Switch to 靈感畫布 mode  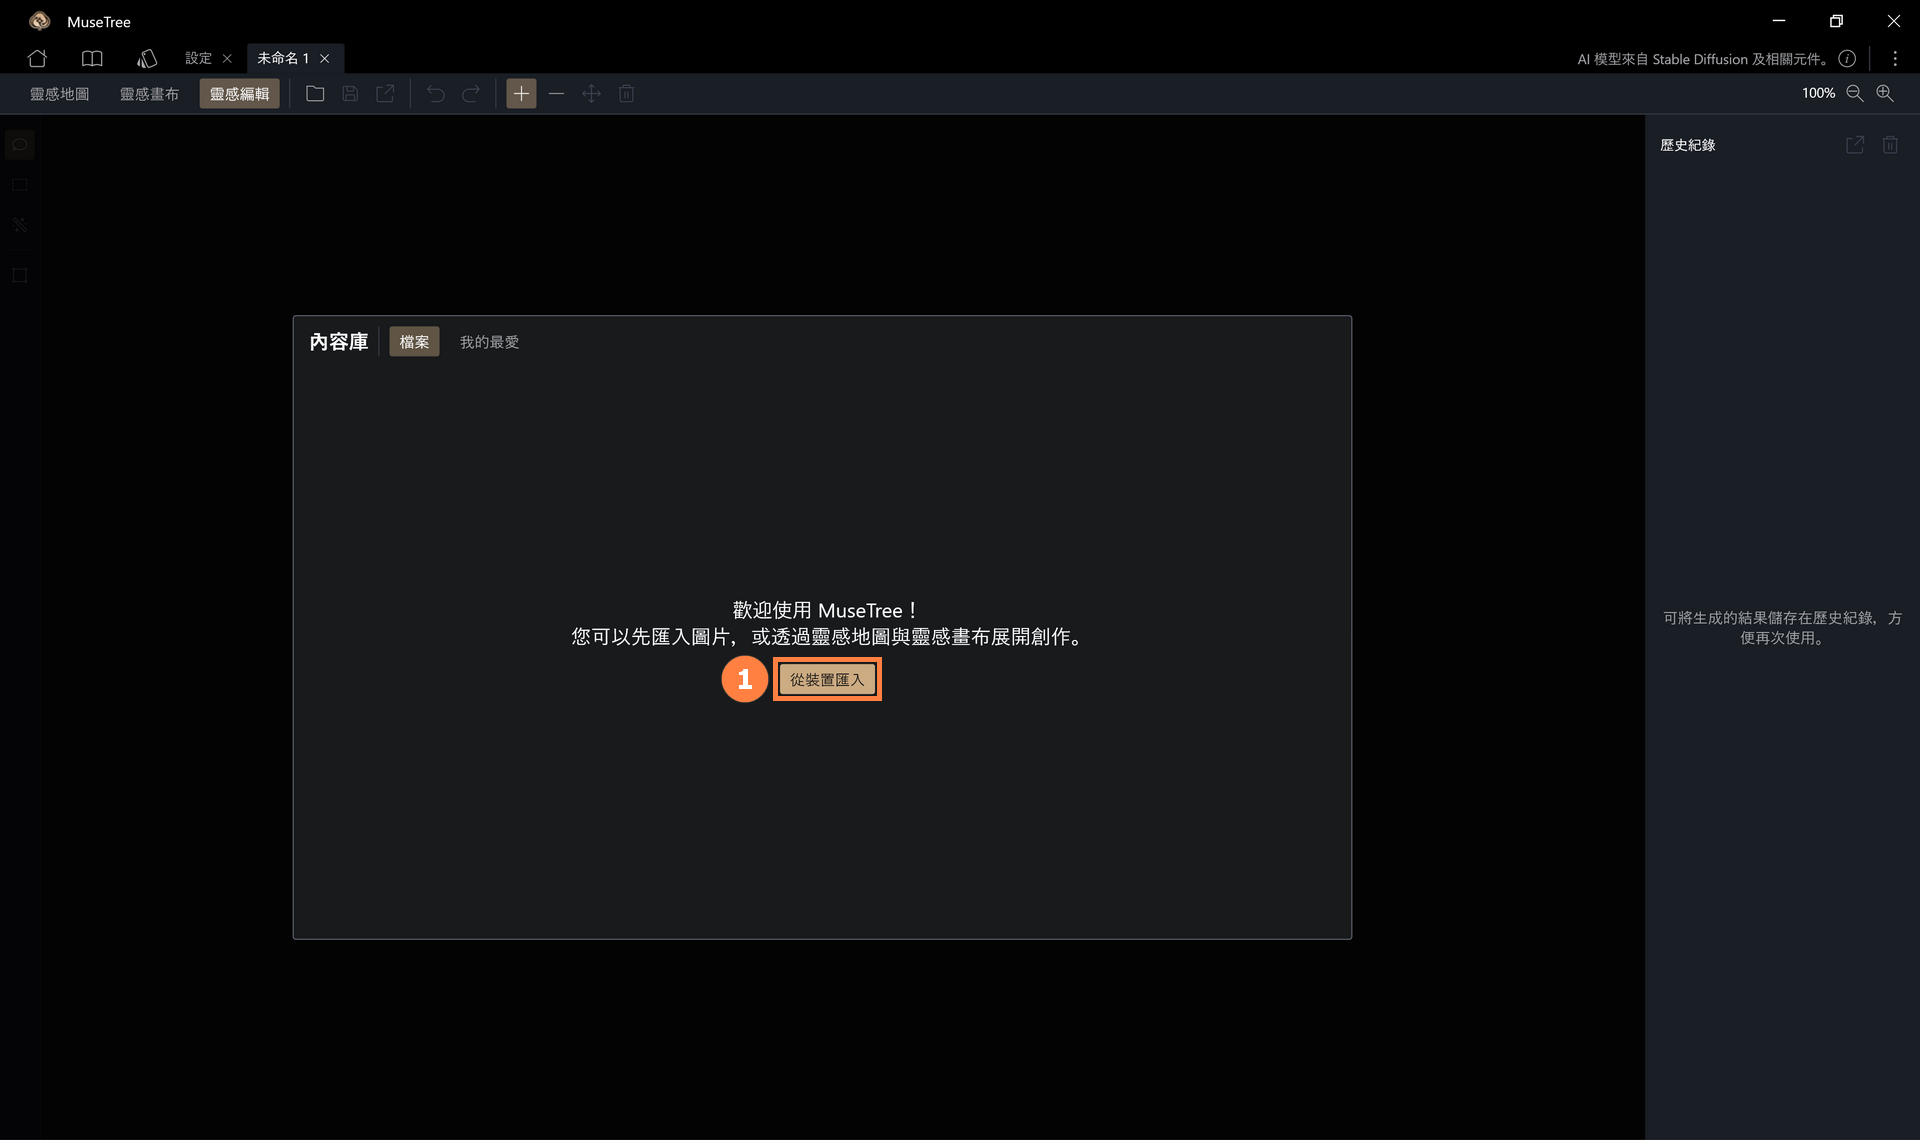(149, 94)
